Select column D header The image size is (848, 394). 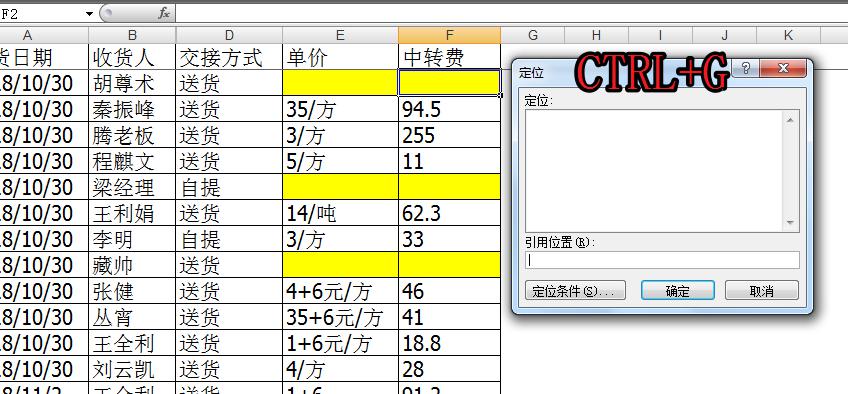pos(229,36)
